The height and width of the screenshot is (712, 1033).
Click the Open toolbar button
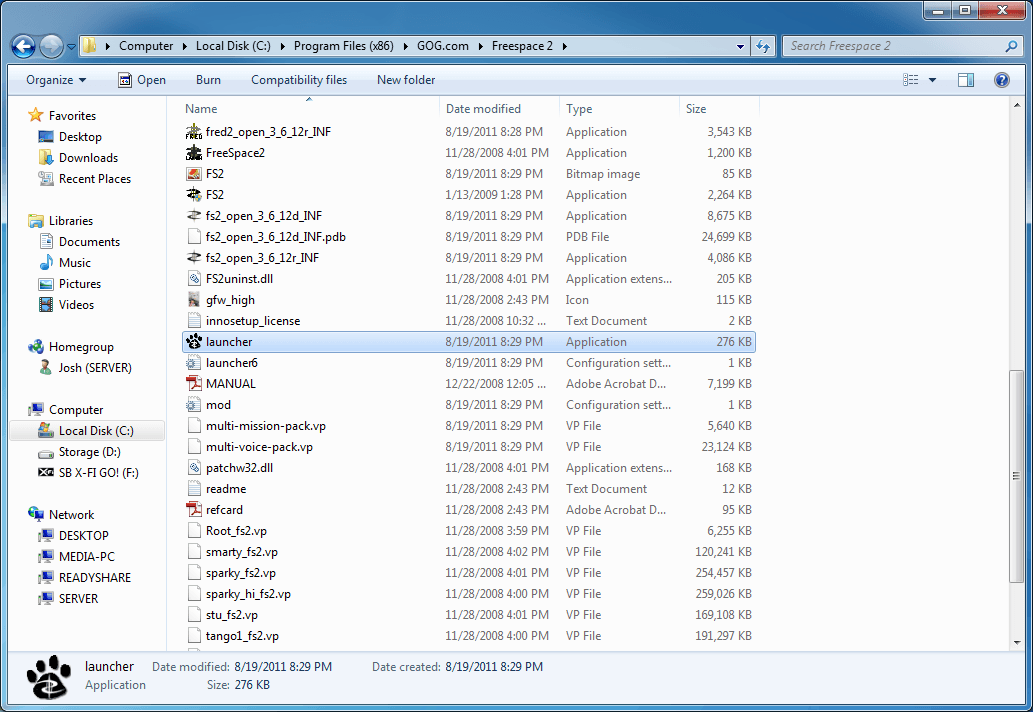[x=142, y=80]
